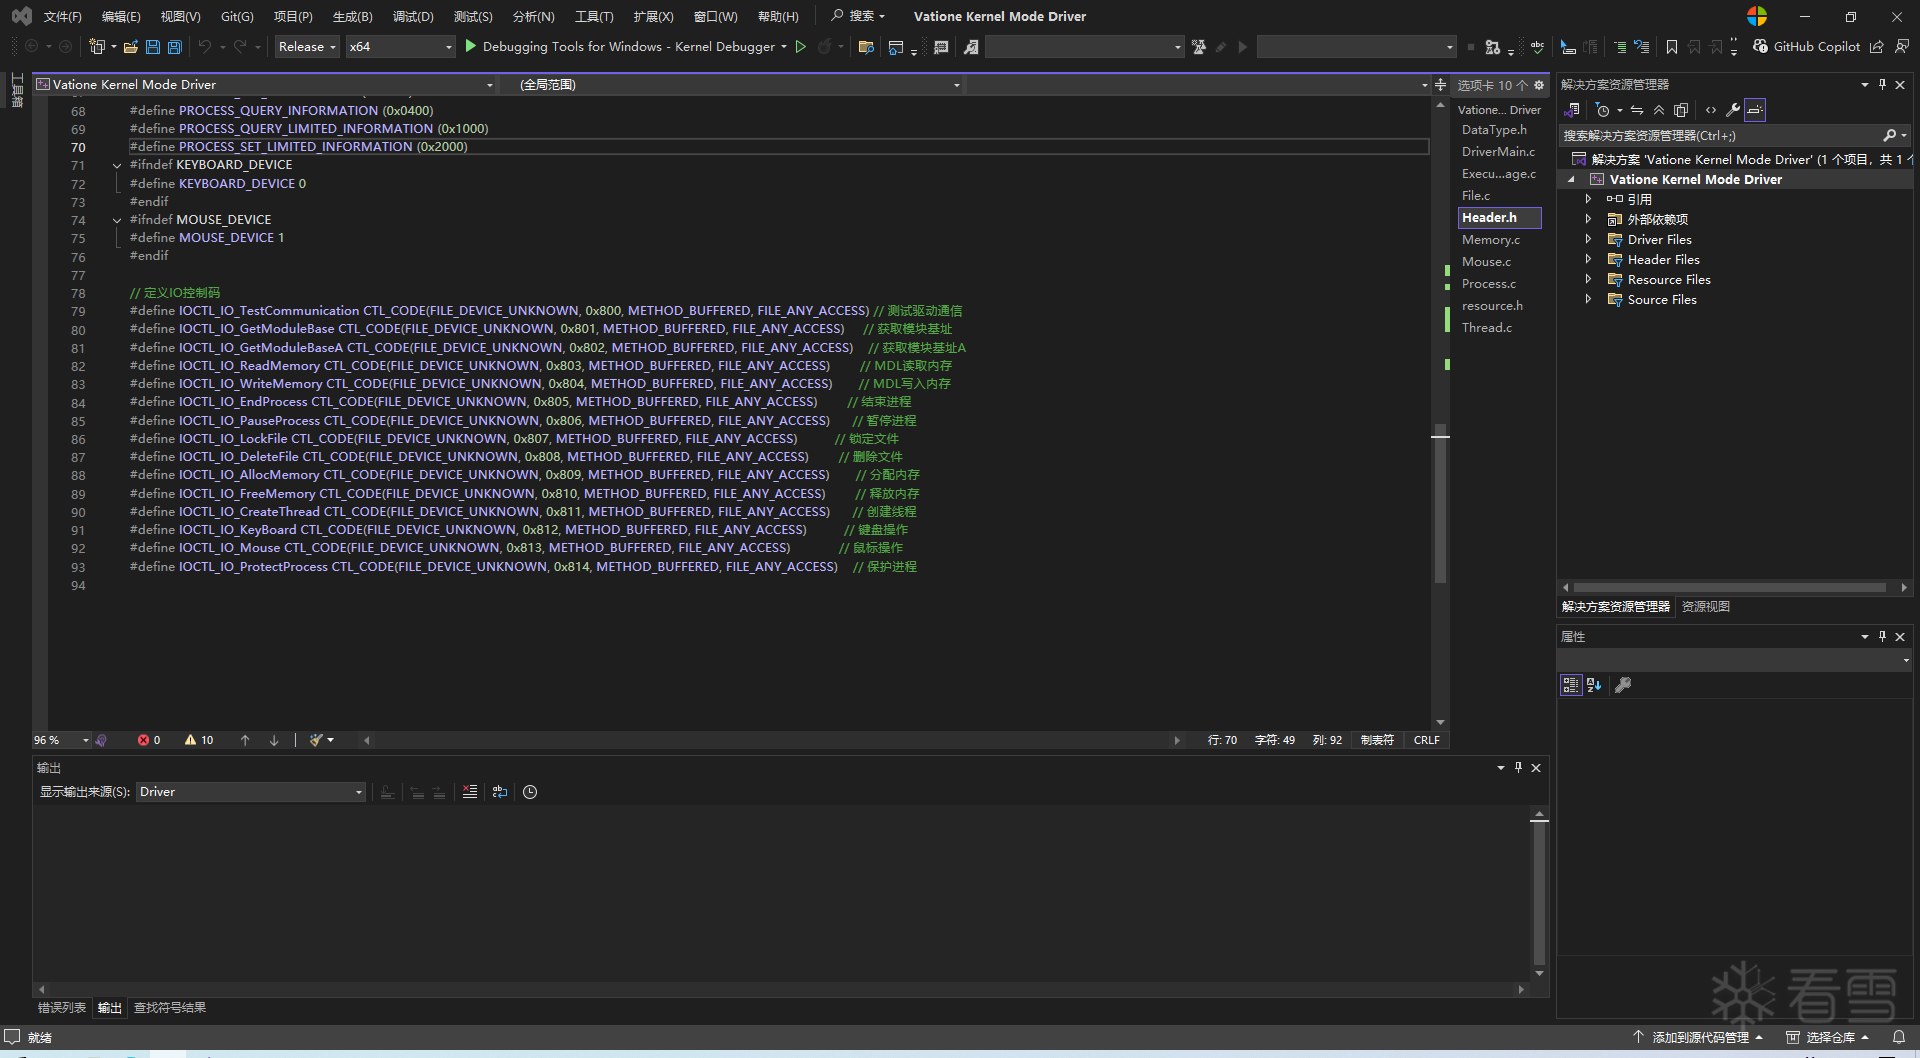
Task: Click the Live Share icon in the title toolbar
Action: [1876, 47]
